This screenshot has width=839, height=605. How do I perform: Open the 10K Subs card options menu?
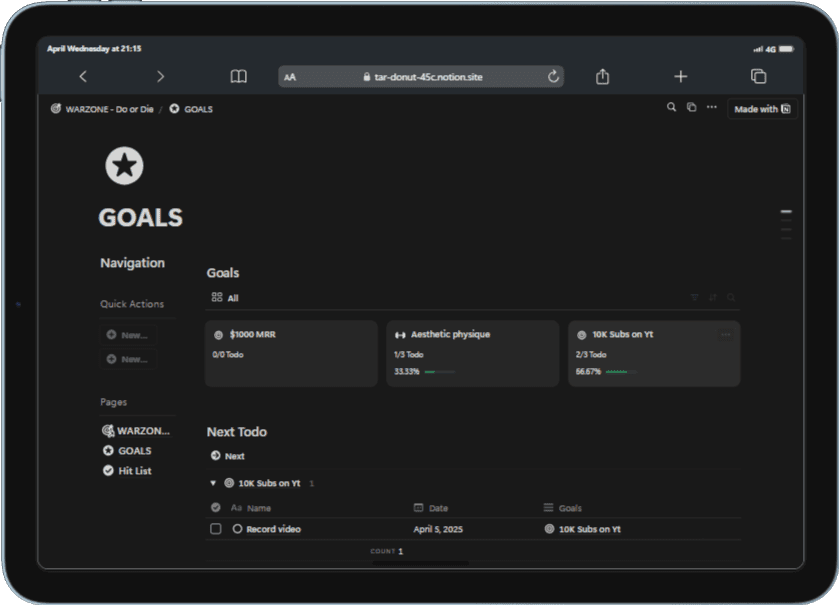726,334
